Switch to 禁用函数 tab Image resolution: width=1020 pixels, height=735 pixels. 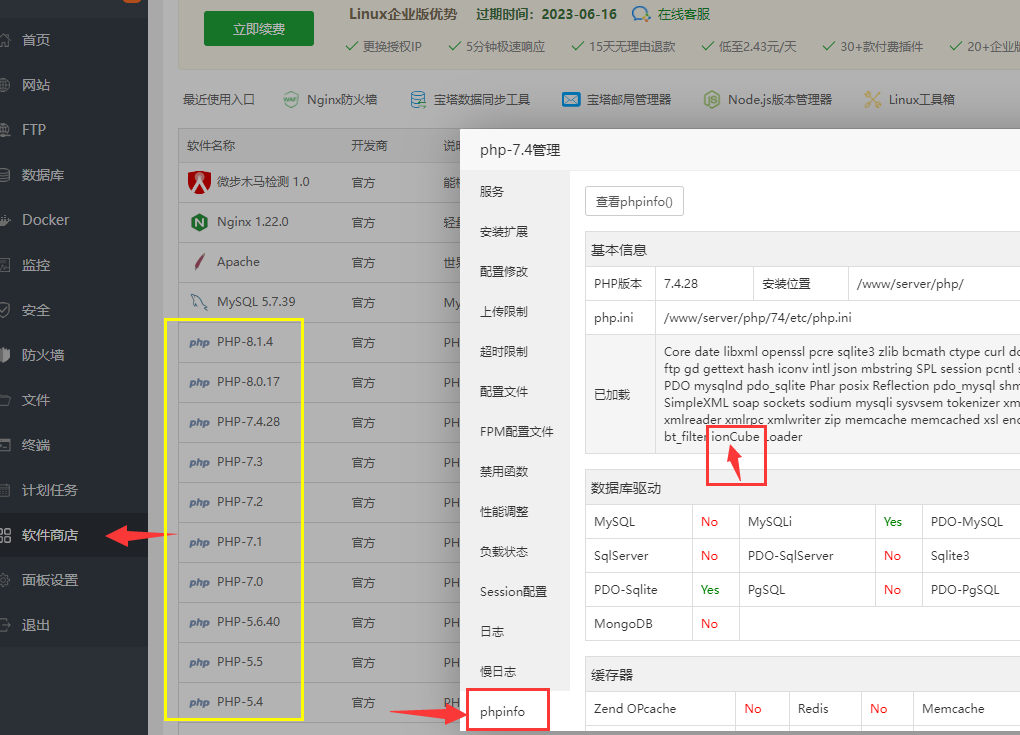tap(504, 472)
